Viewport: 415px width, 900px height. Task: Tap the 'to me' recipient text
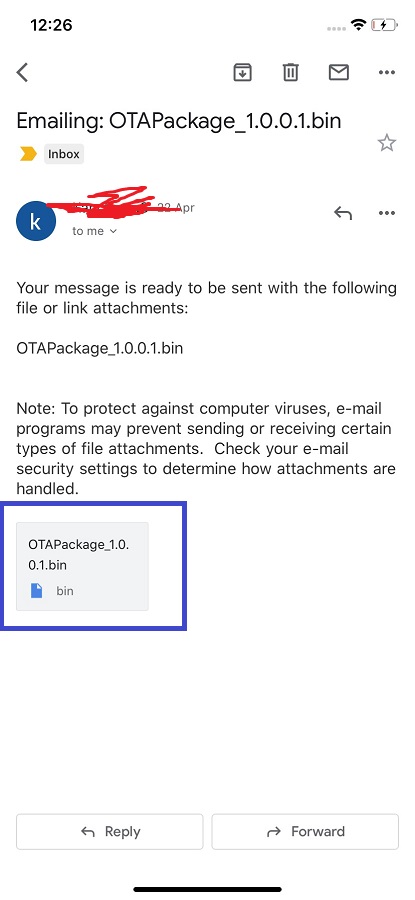point(88,231)
